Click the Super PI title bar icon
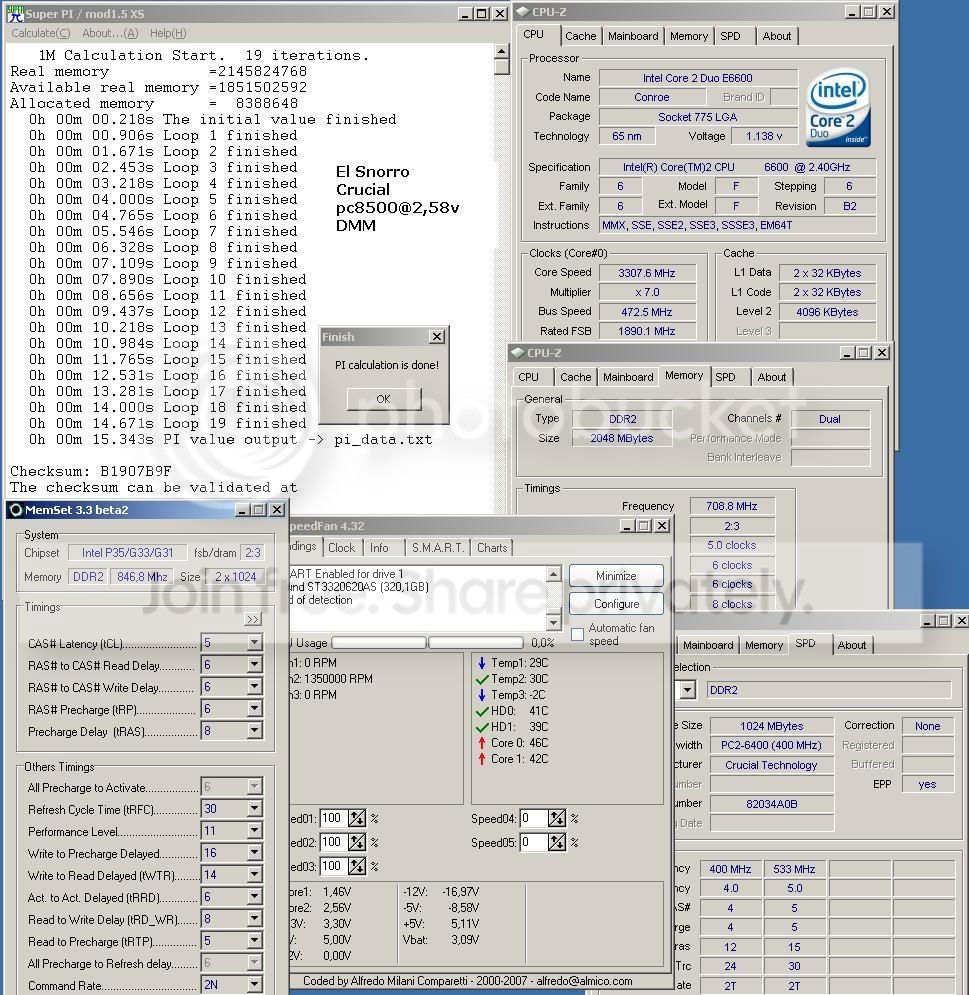Viewport: 969px width, 995px height. [15, 13]
